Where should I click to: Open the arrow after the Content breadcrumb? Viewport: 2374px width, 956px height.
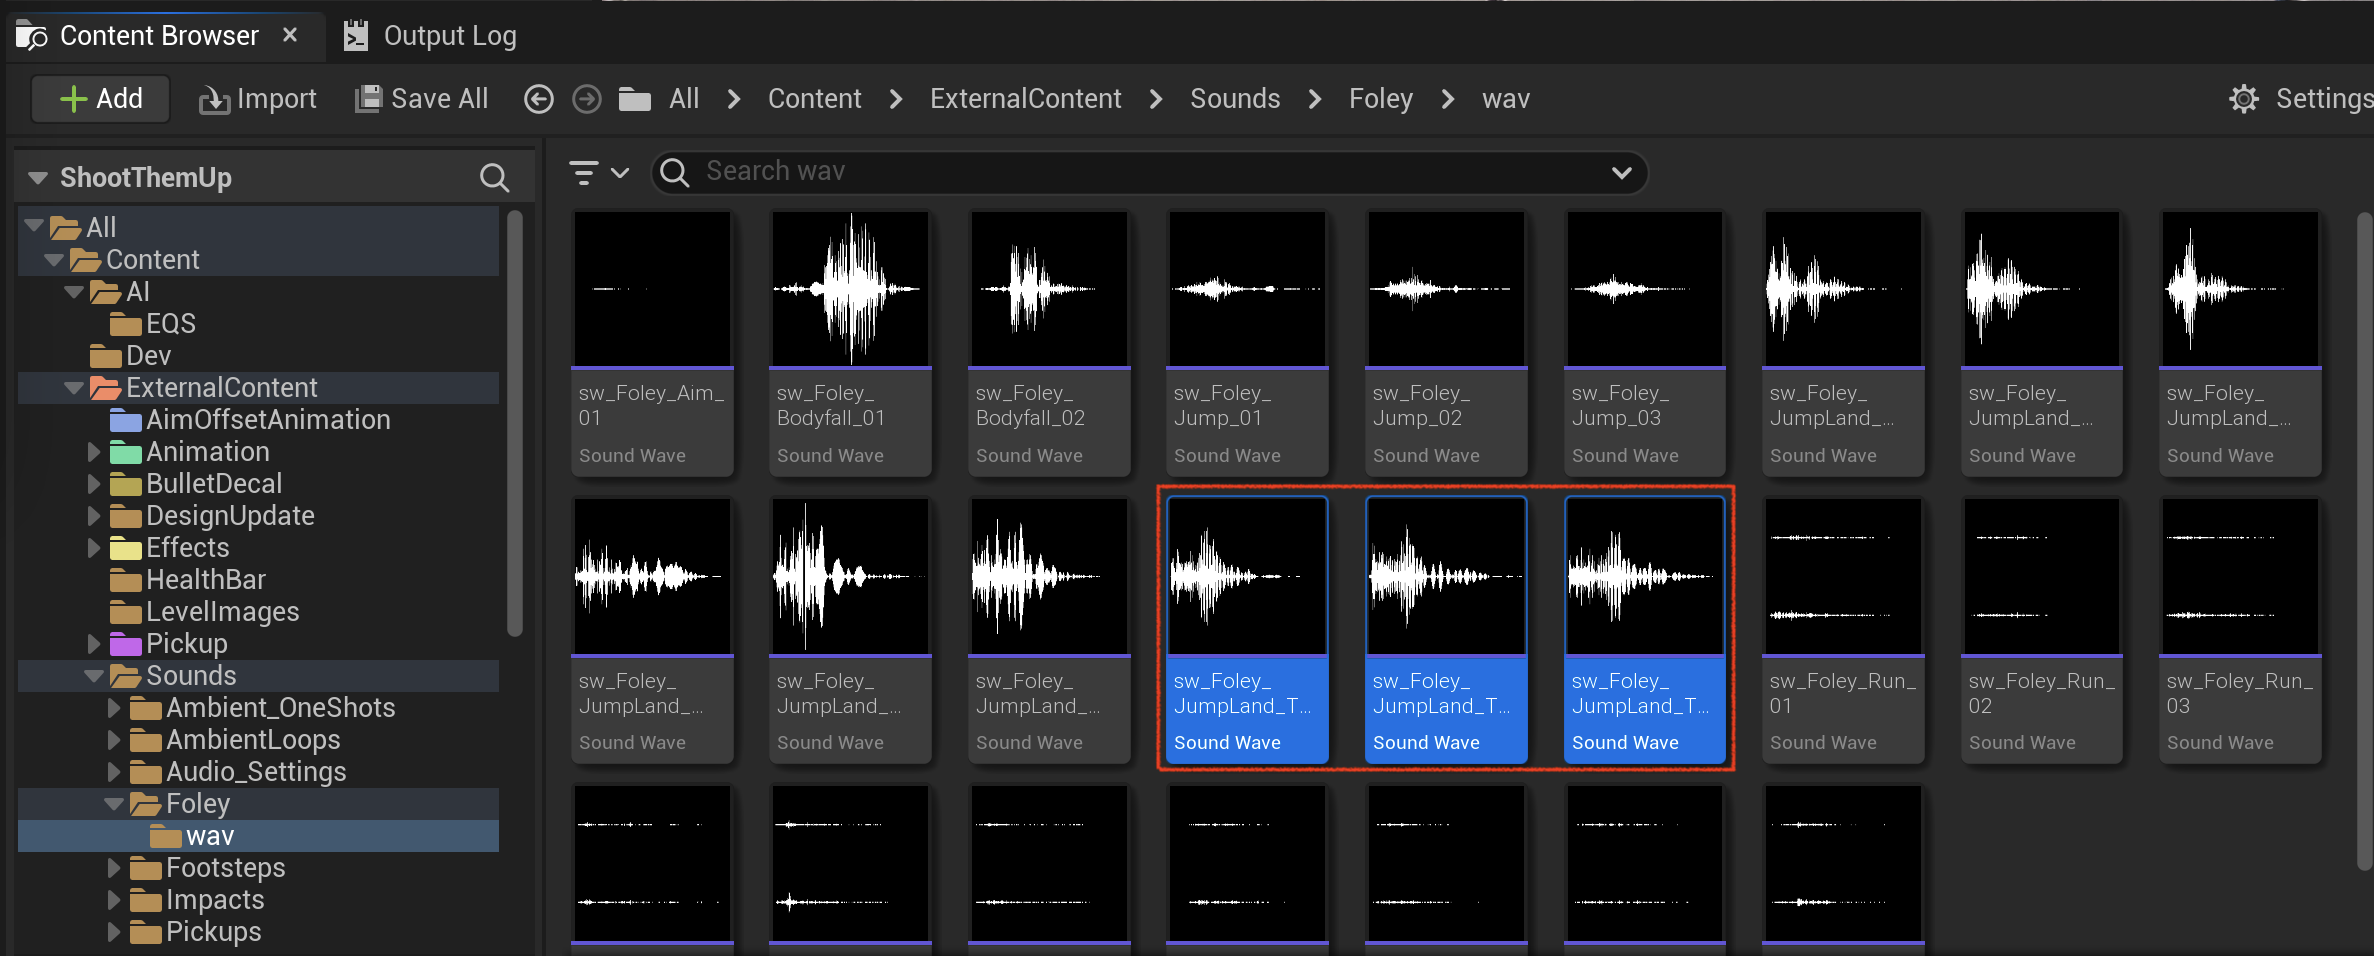click(x=896, y=99)
